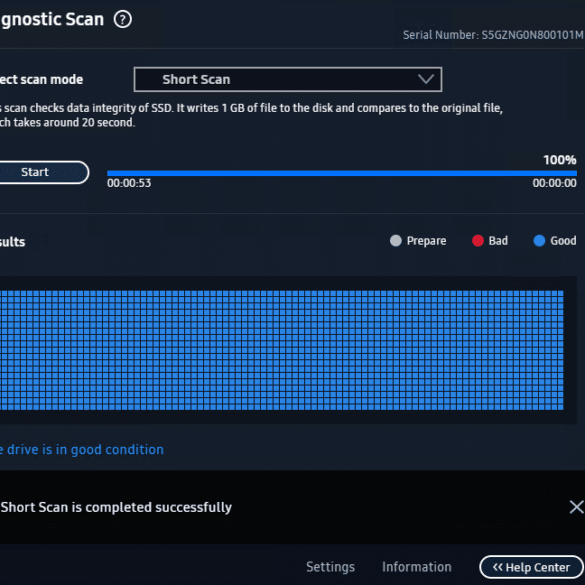The height and width of the screenshot is (585, 585).
Task: Click the 100% progress percentage label
Action: (x=560, y=160)
